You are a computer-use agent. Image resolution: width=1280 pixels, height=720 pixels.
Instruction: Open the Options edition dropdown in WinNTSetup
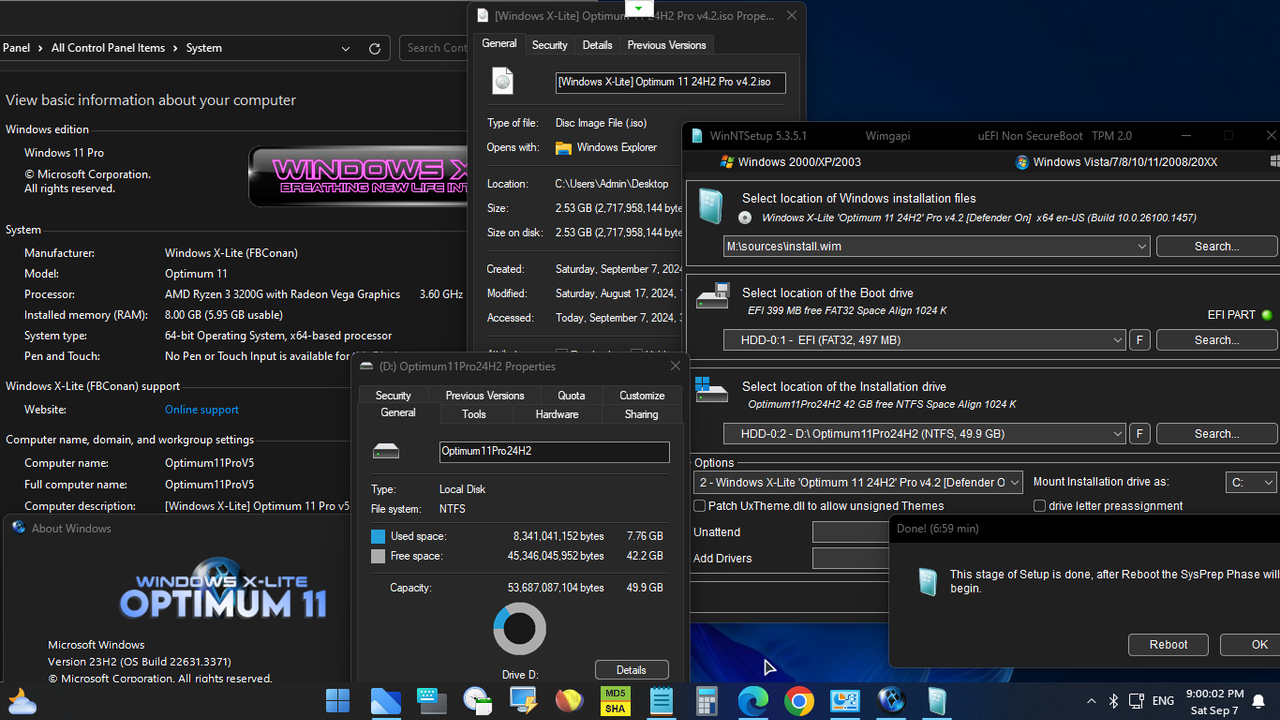(1013, 482)
